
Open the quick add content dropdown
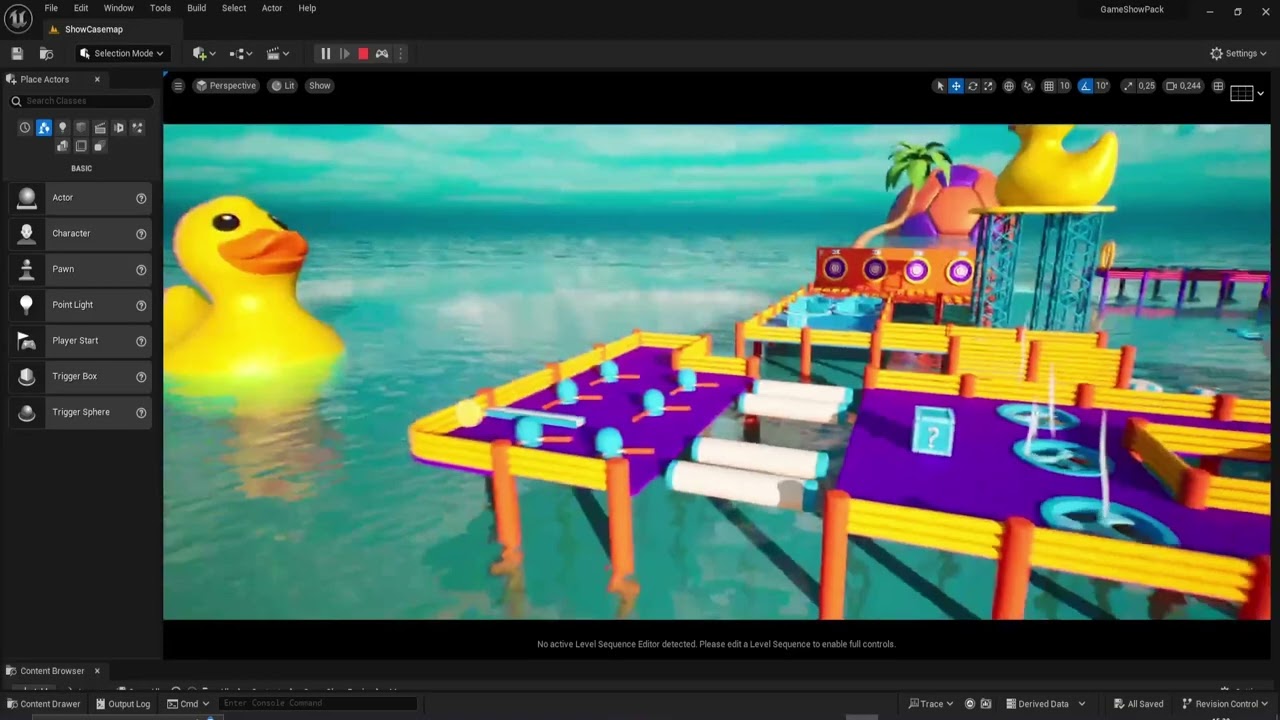click(204, 53)
